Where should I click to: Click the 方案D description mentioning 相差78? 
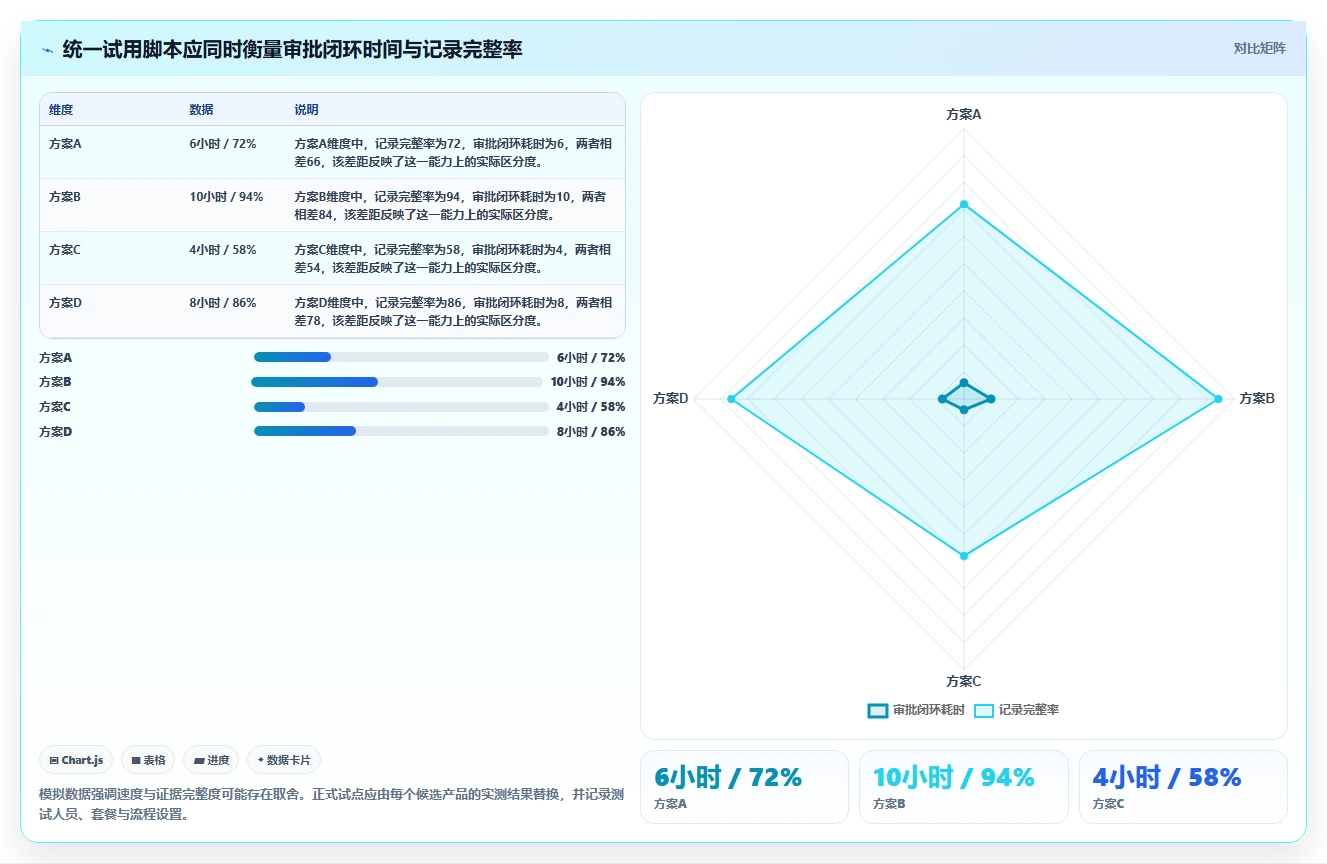(453, 311)
